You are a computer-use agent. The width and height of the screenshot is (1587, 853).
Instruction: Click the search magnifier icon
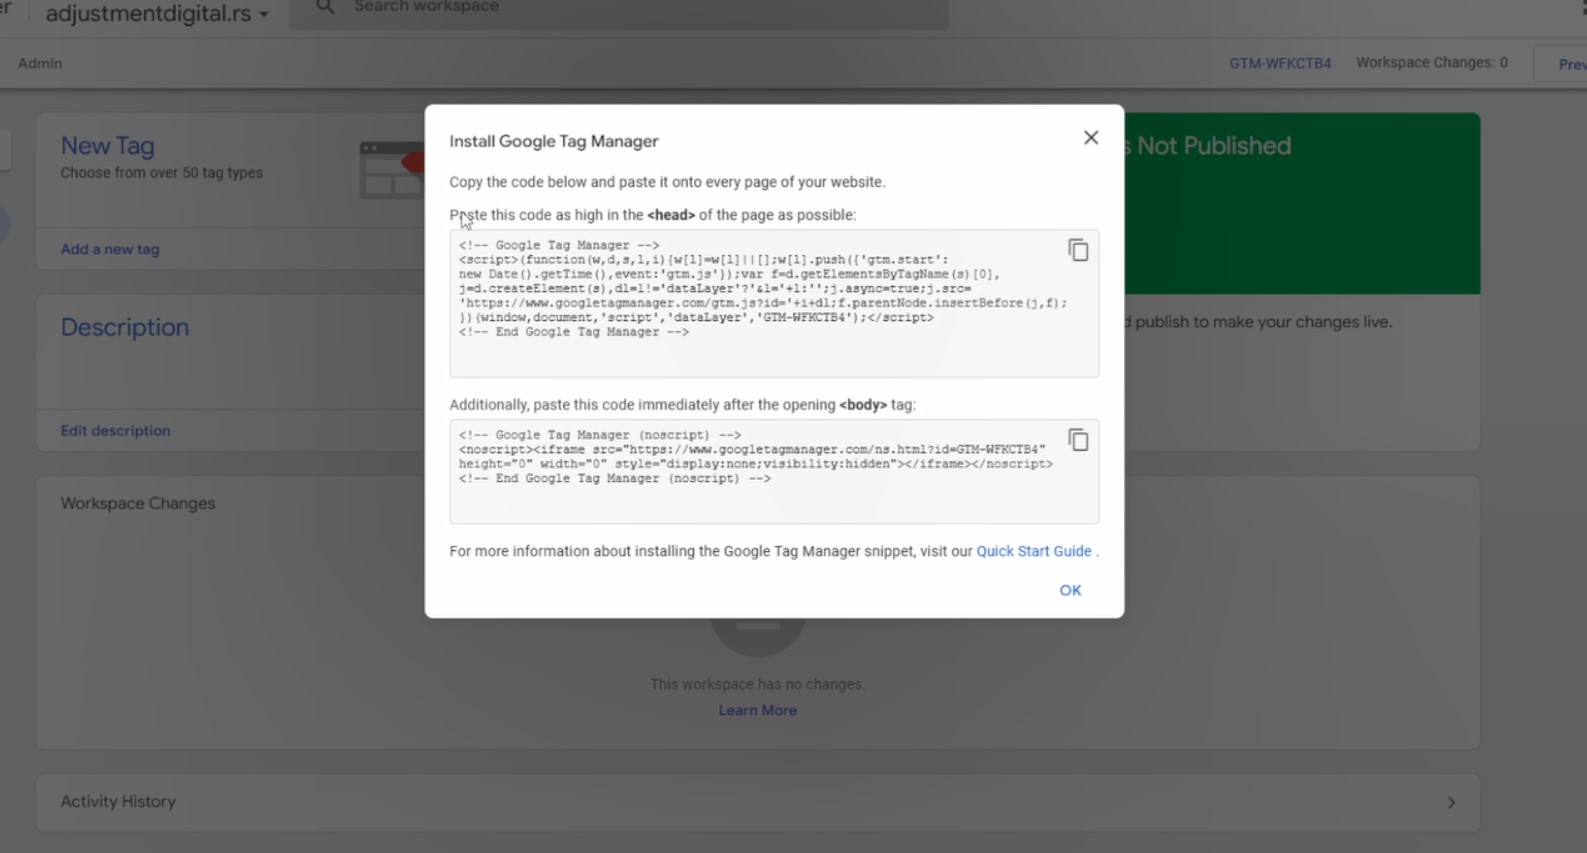325,7
